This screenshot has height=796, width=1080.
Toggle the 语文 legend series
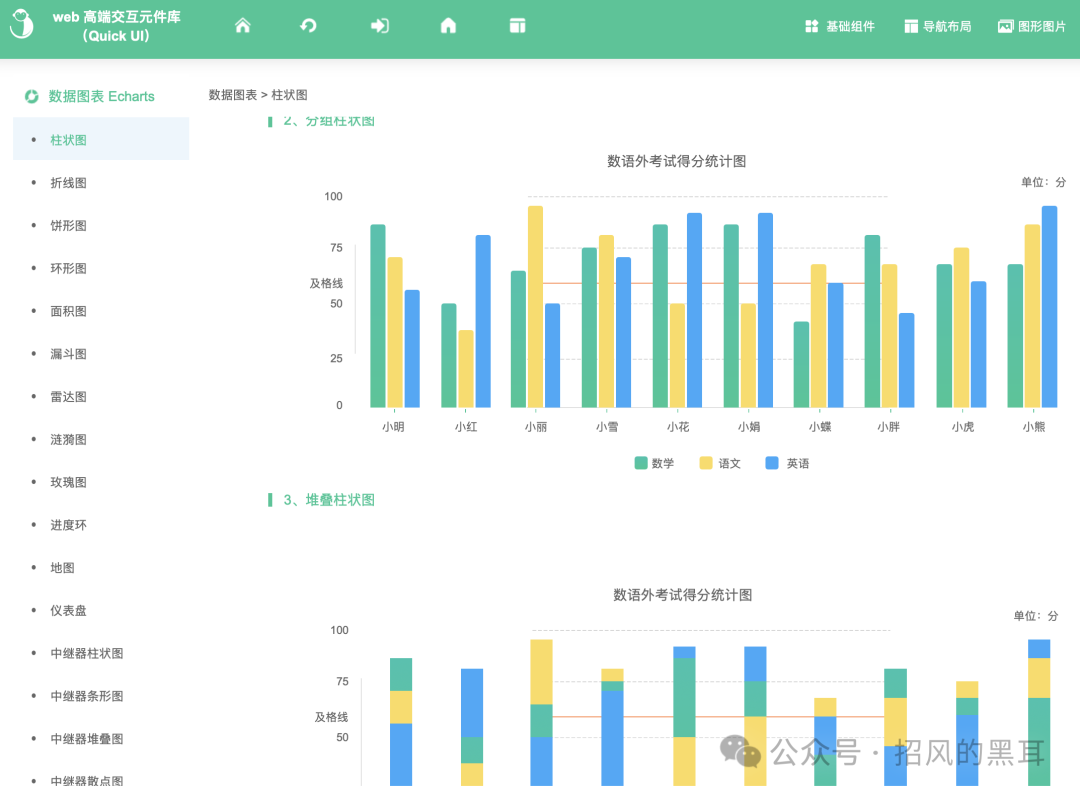(720, 463)
